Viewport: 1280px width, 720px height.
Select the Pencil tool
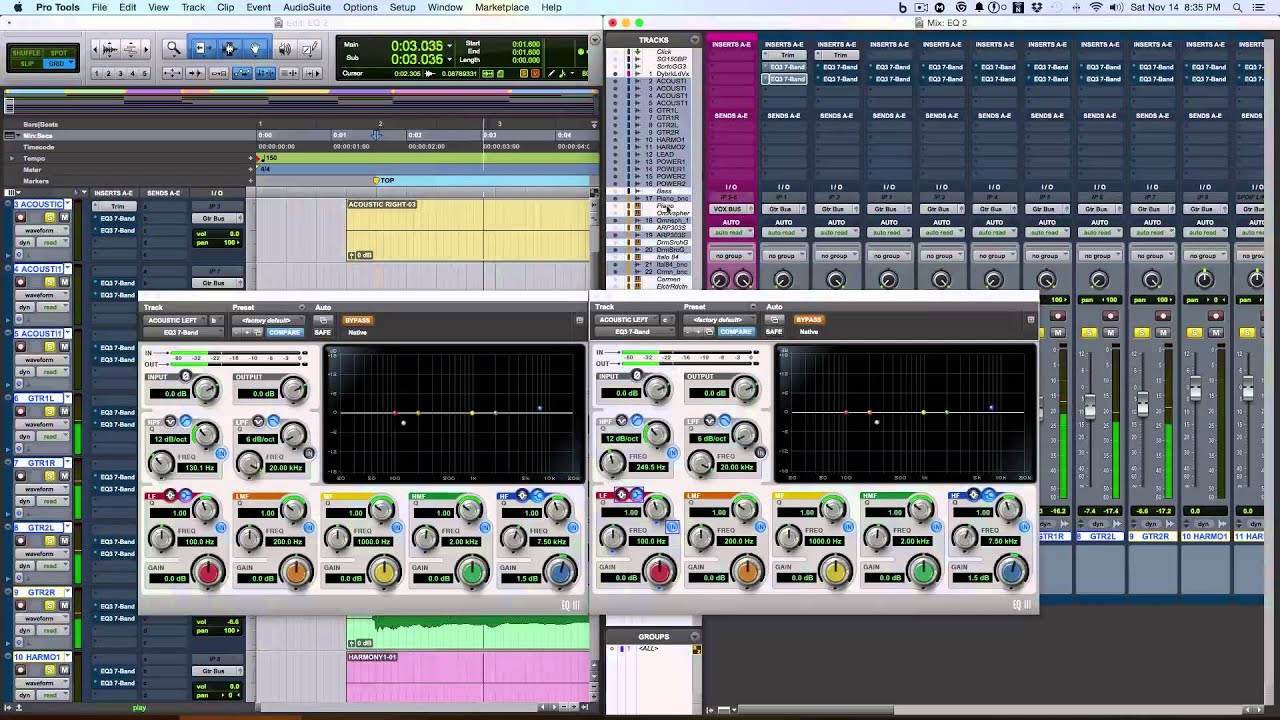point(310,48)
